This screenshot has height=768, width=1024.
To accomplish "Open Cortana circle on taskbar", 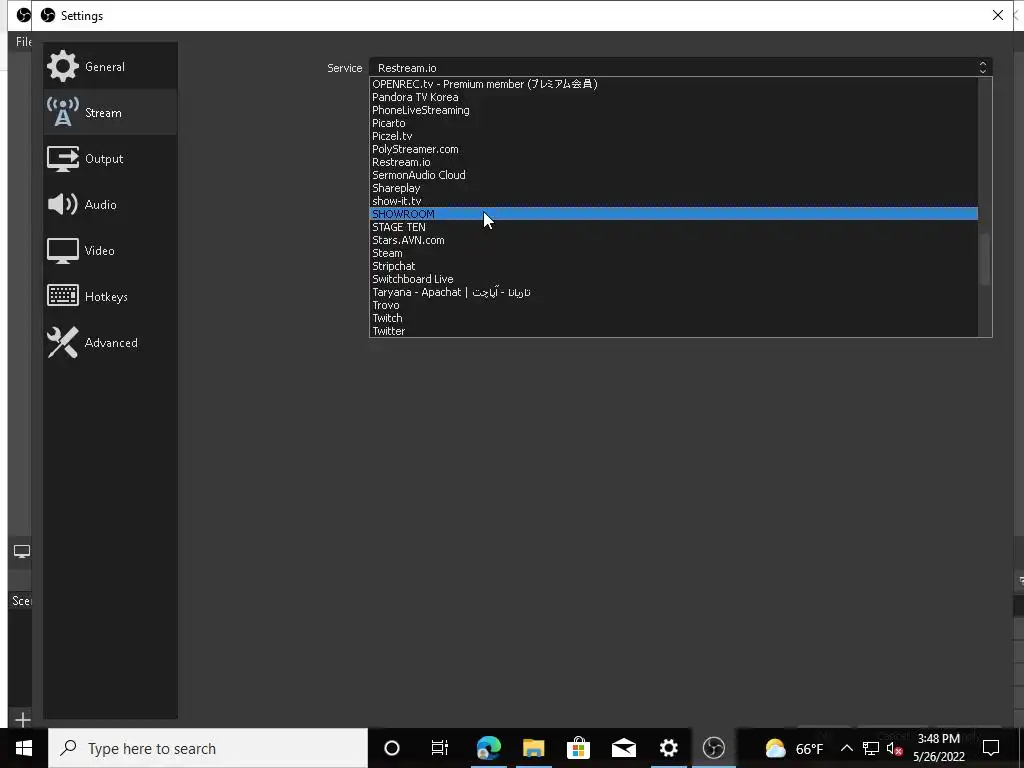I will click(392, 748).
